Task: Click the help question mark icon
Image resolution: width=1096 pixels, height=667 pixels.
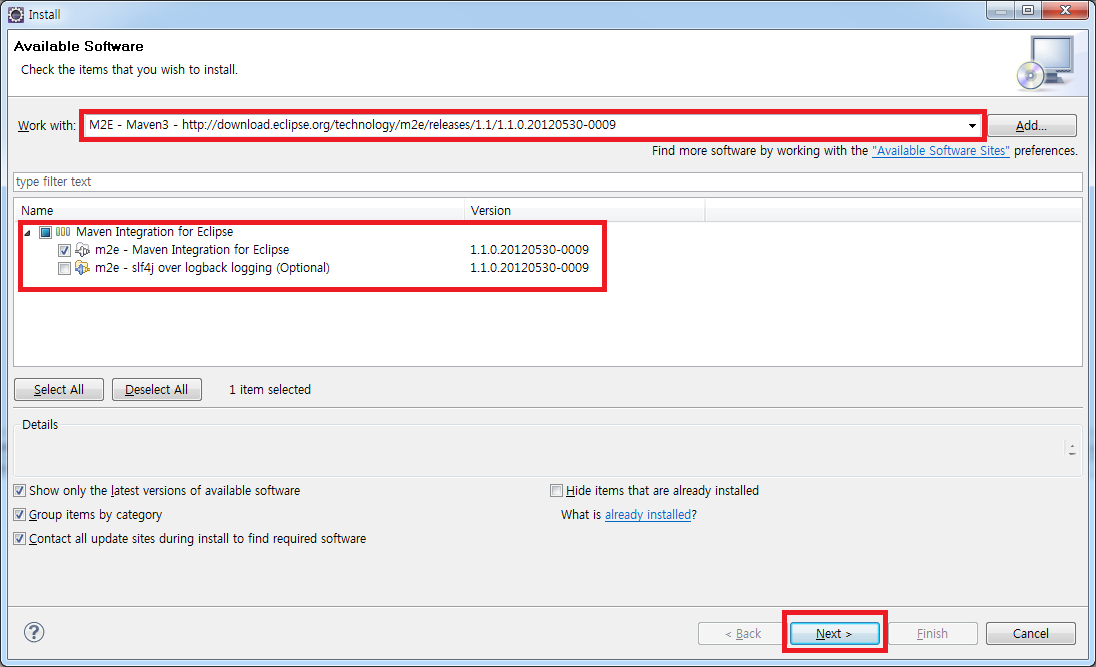Action: click(x=34, y=632)
